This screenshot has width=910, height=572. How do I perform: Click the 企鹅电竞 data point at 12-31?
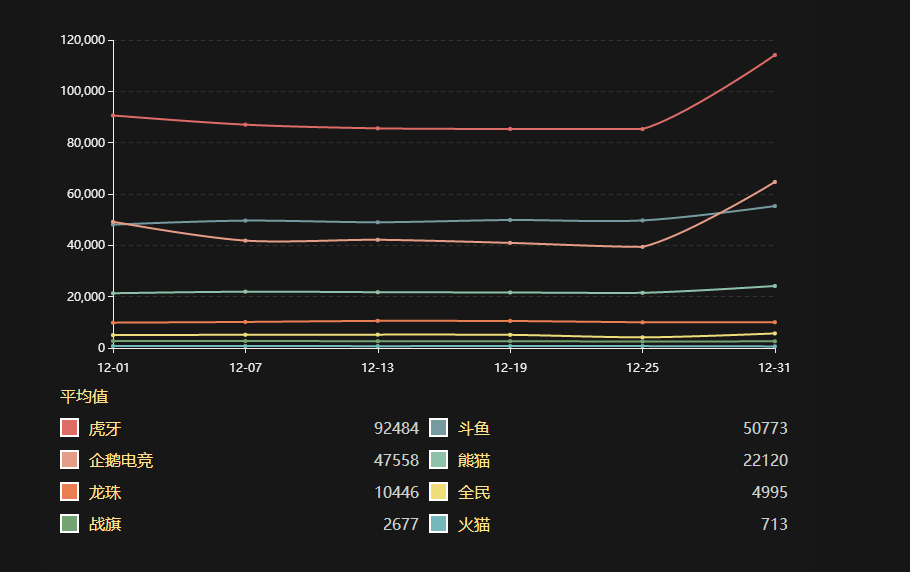pos(774,182)
